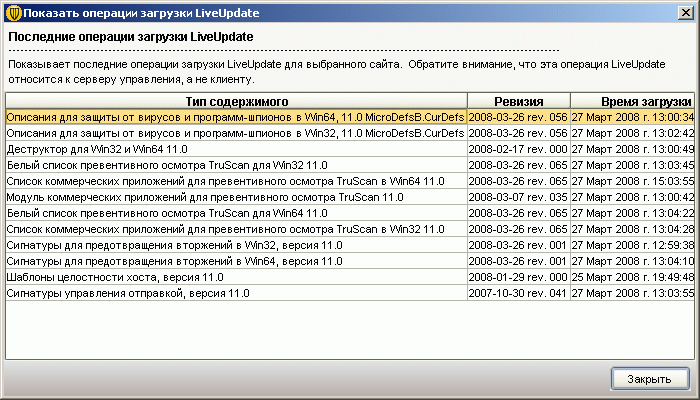Click download time 27 Март 2008 г. 13:03:45
Screen dimensions: 700x400
pos(633,166)
